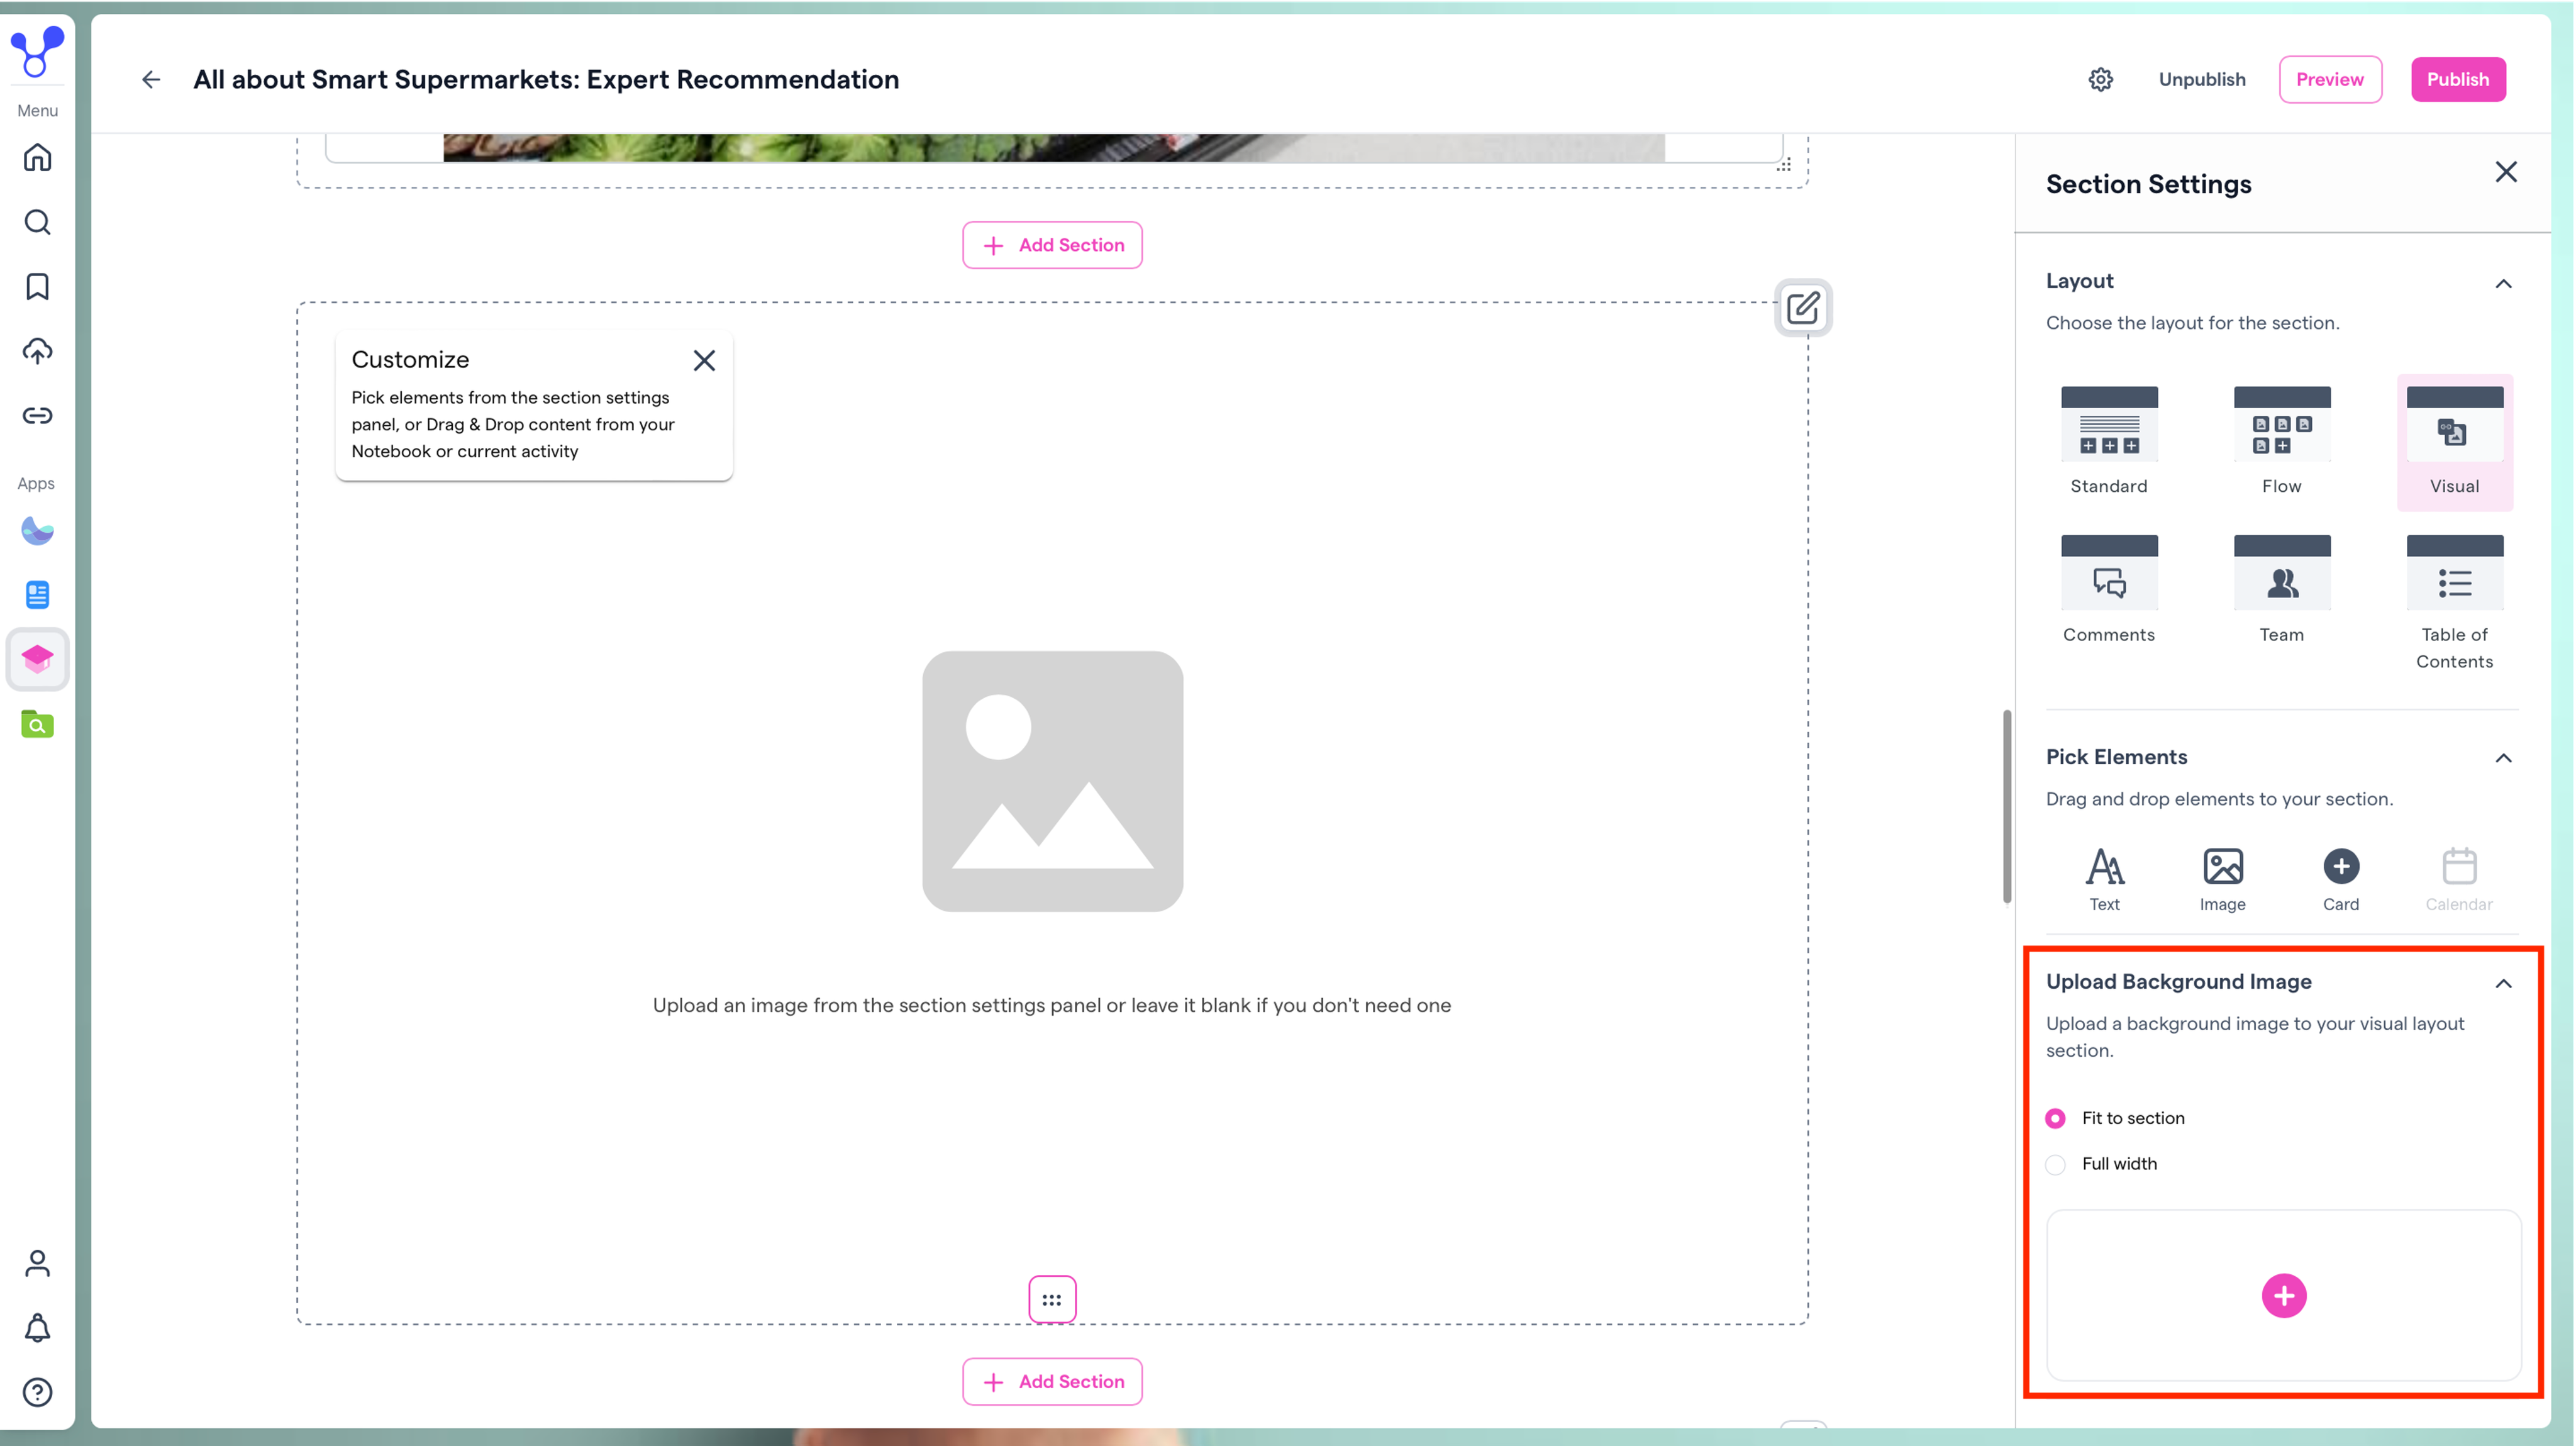
Task: Choose the Standard layout
Action: (2109, 441)
